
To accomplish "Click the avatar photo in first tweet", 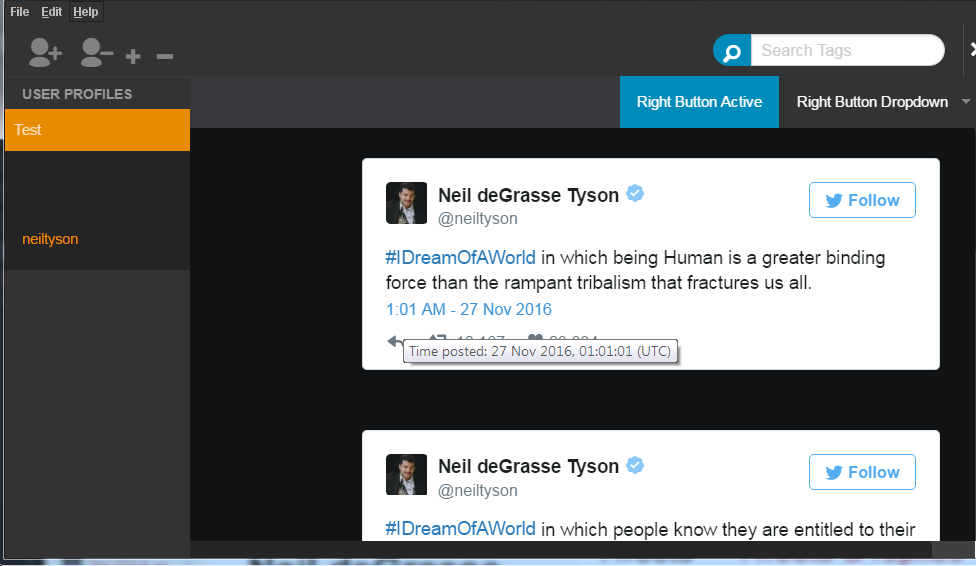I will click(406, 203).
